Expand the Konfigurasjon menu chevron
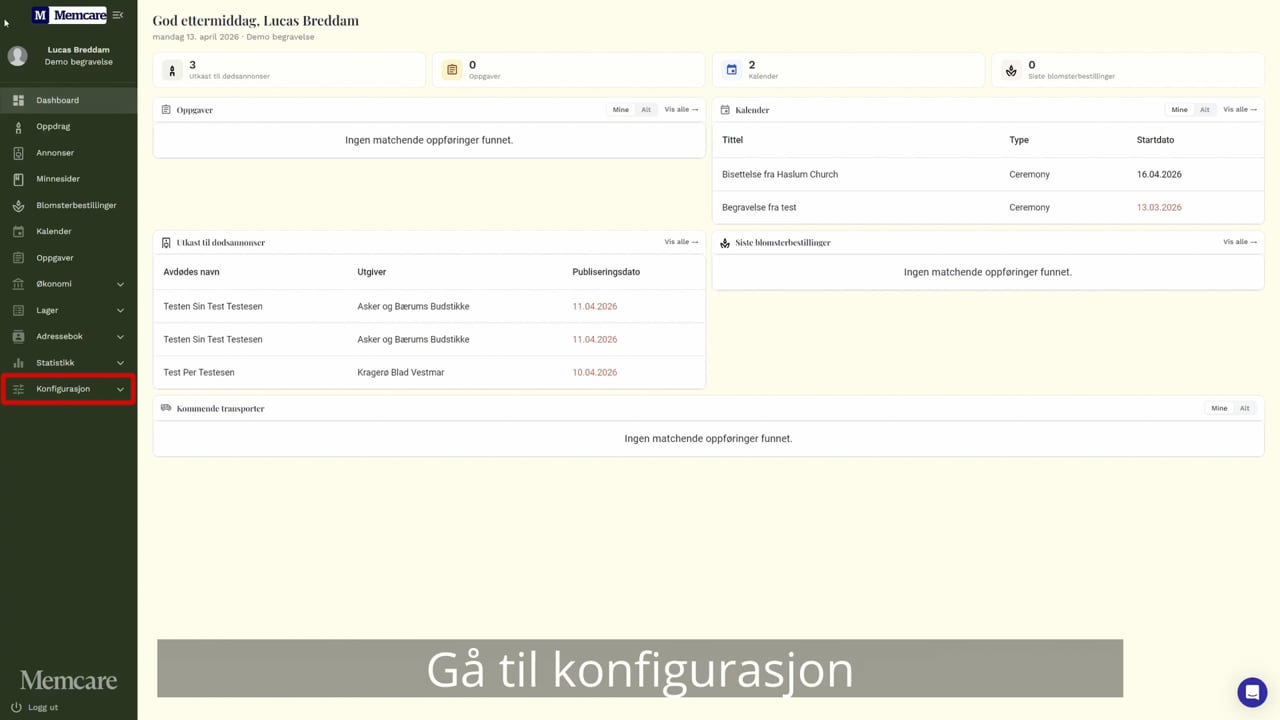The width and height of the screenshot is (1280, 720). tap(120, 389)
